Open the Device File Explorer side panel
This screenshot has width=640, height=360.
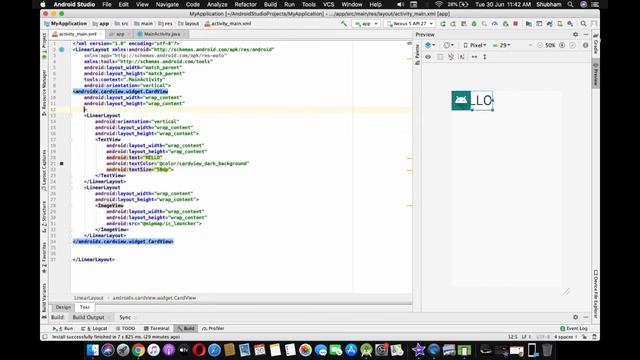596,294
